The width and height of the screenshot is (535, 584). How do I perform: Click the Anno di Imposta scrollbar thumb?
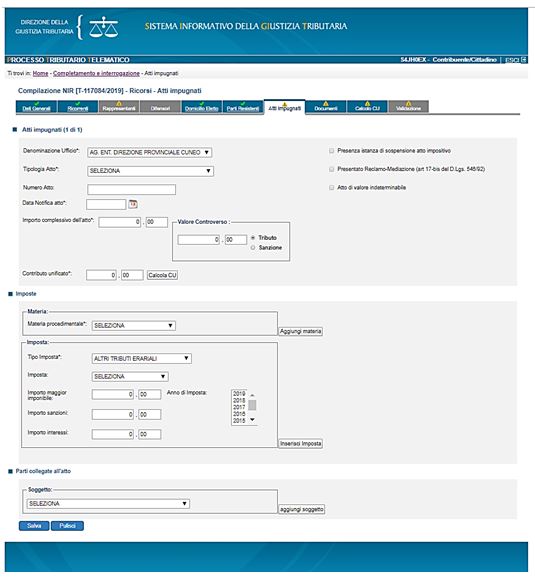[x=252, y=405]
